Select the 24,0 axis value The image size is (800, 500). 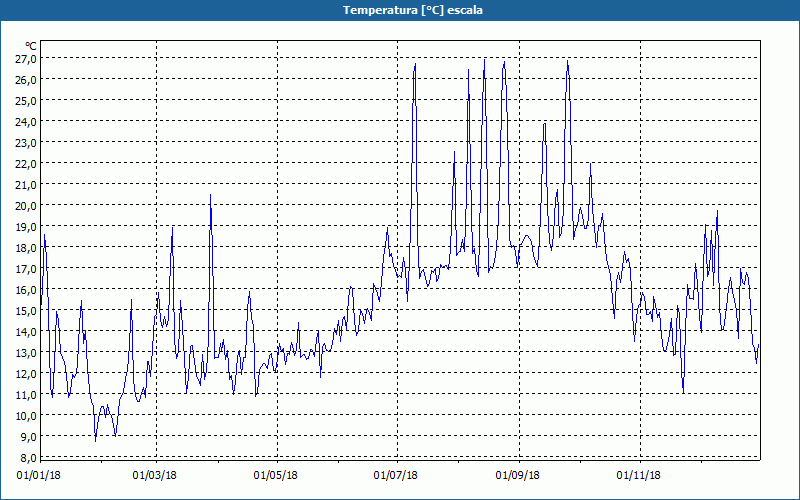tap(26, 122)
